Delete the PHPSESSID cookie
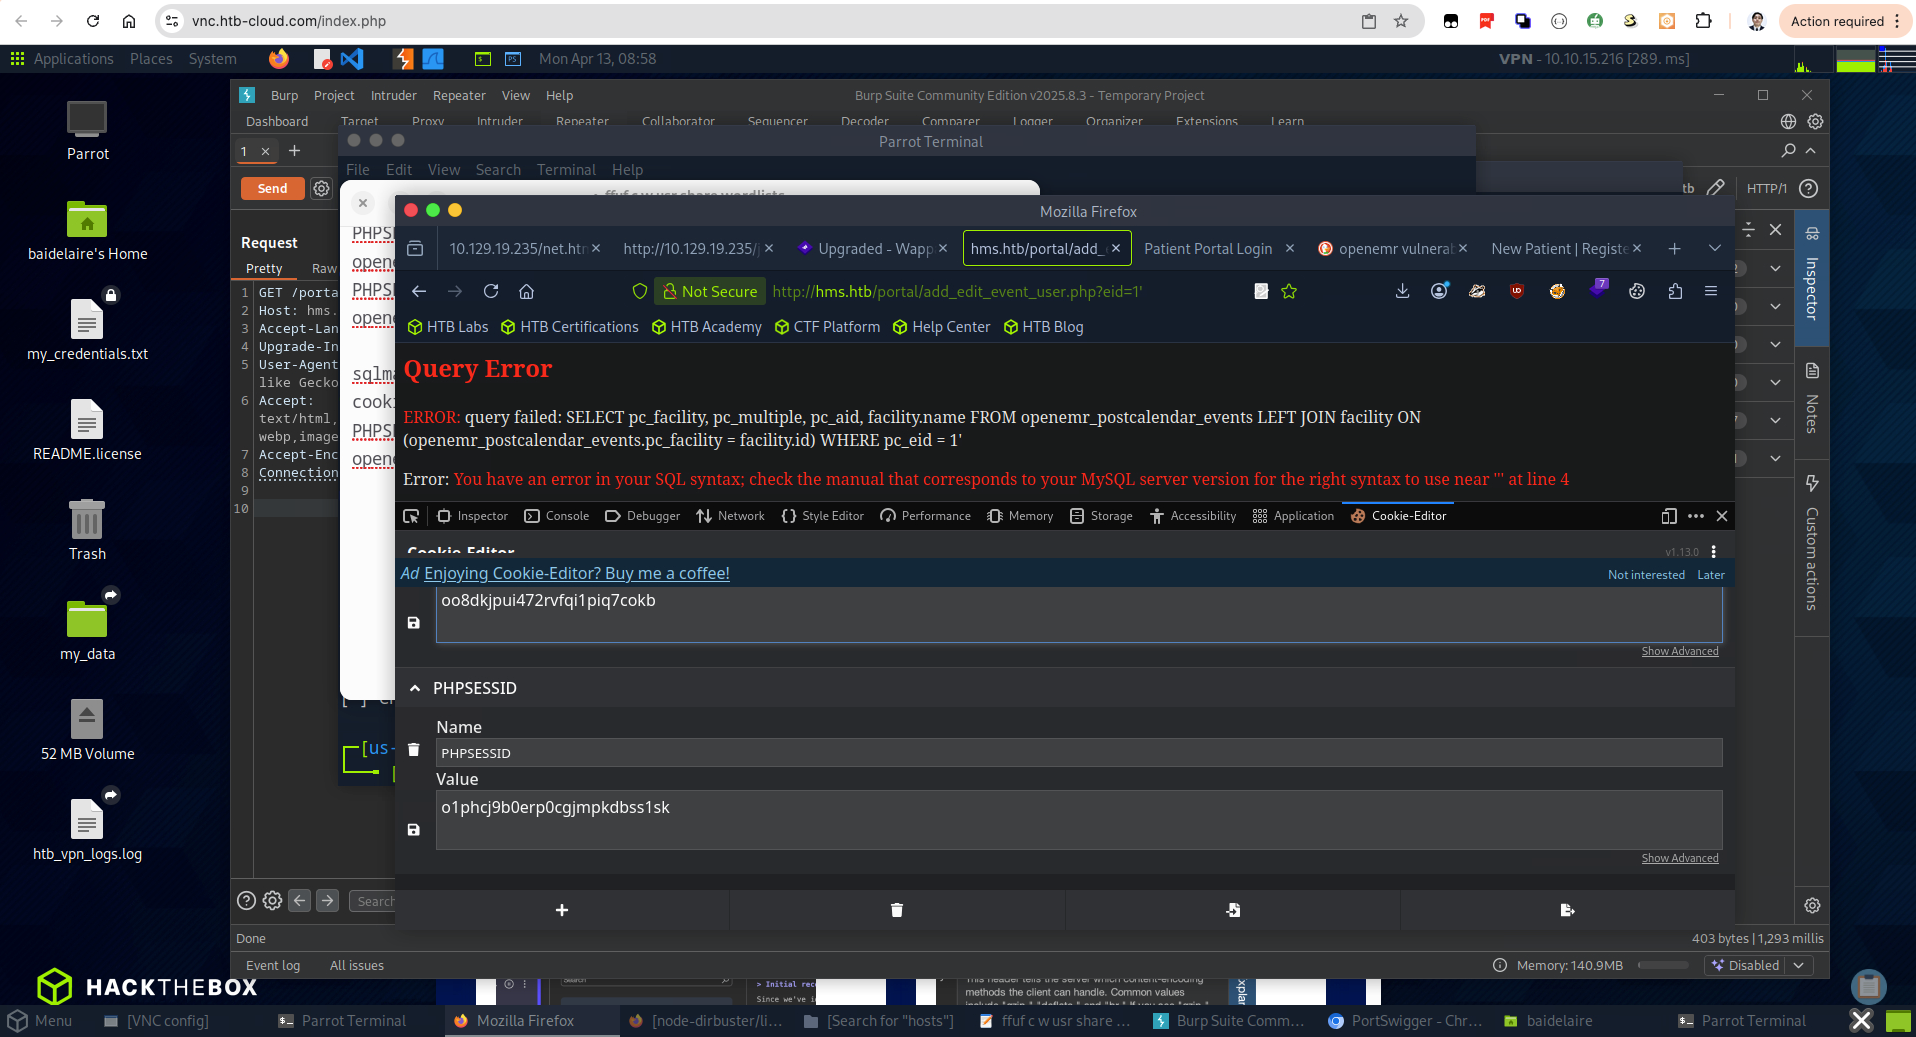The width and height of the screenshot is (1916, 1037). pyautogui.click(x=414, y=750)
